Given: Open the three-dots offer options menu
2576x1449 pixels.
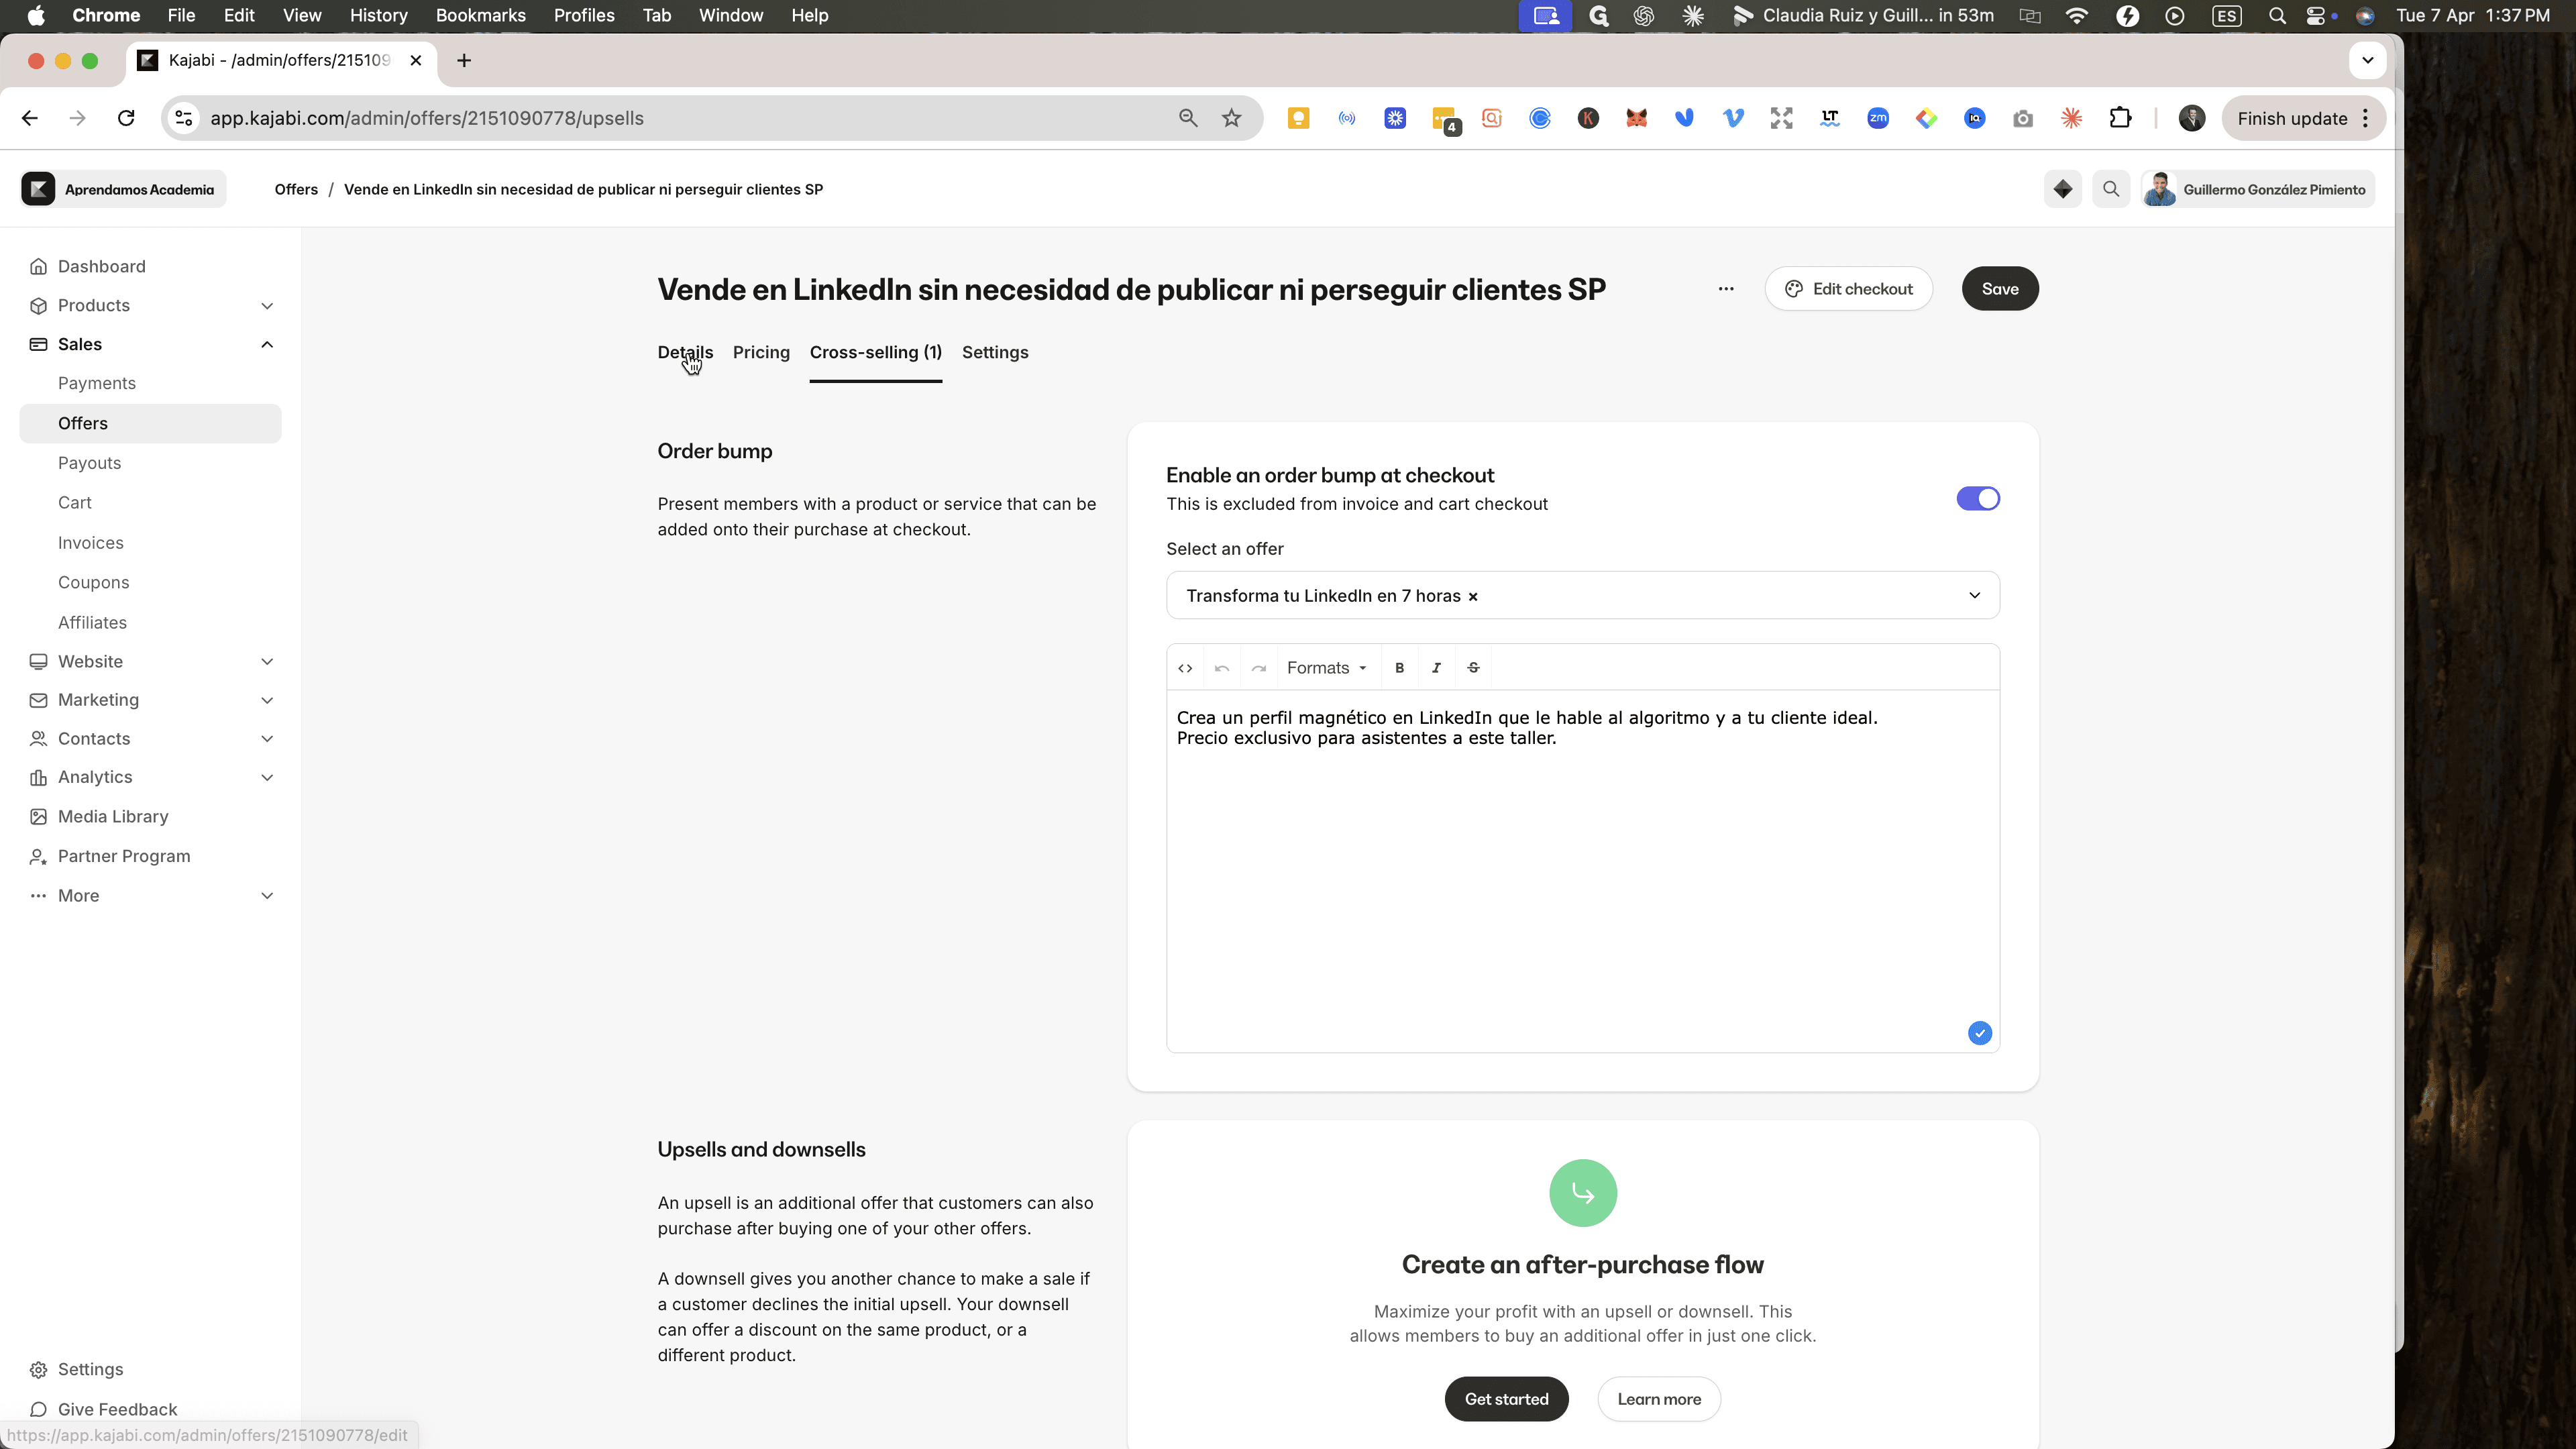Looking at the screenshot, I should coord(1726,289).
